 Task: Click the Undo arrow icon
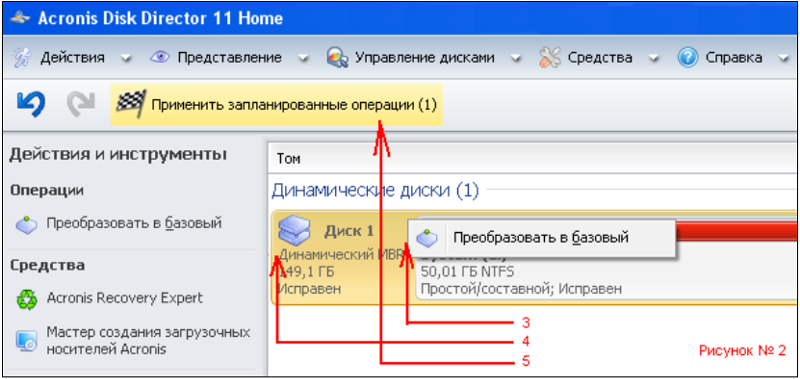31,104
